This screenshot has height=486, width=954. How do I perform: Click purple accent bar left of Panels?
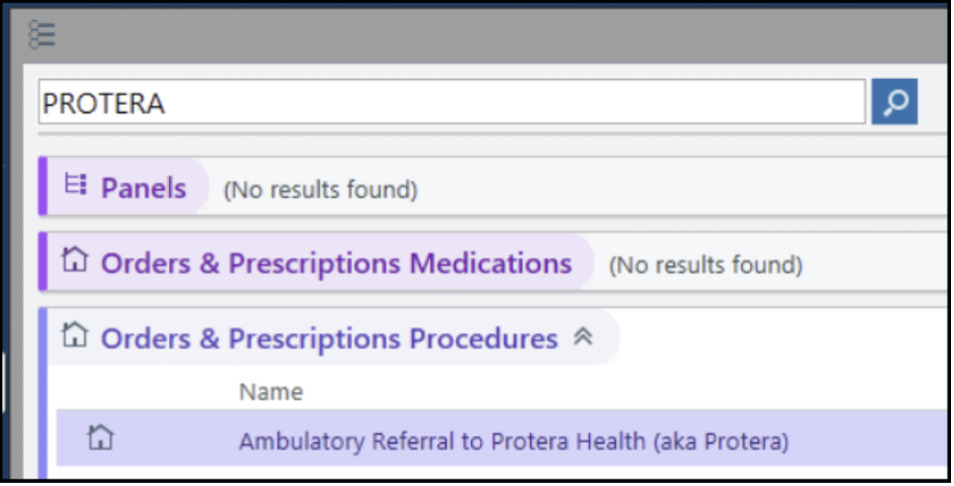(43, 186)
